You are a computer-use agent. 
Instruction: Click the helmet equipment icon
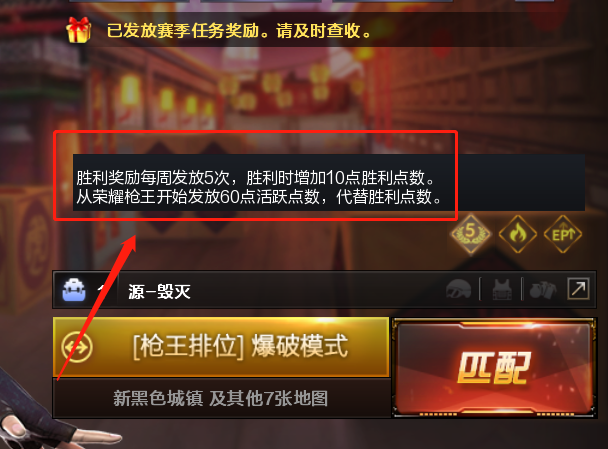(x=458, y=289)
